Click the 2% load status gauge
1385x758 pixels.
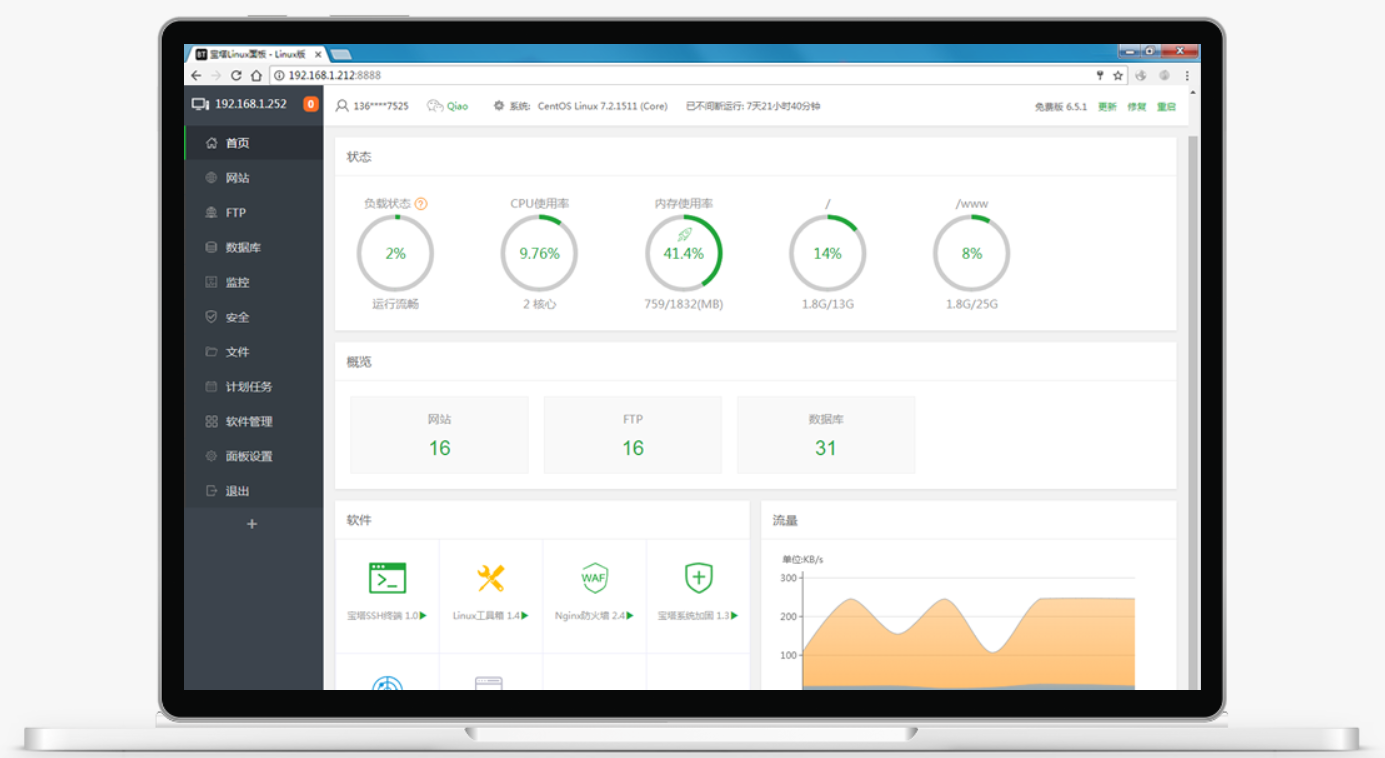click(396, 254)
